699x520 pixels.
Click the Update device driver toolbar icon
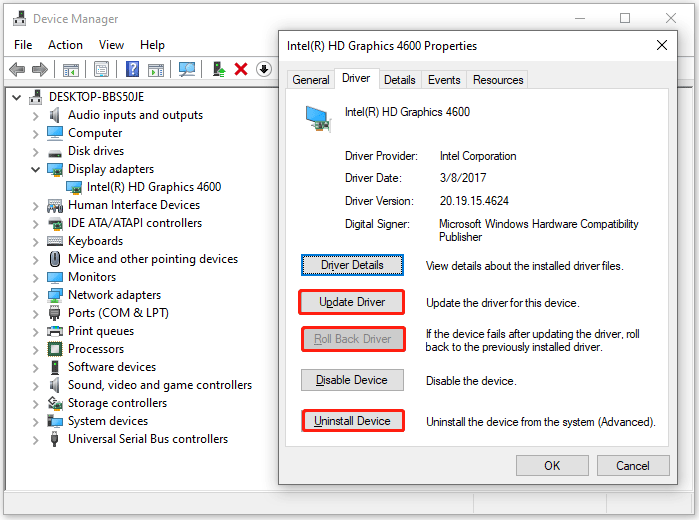pyautogui.click(x=218, y=70)
